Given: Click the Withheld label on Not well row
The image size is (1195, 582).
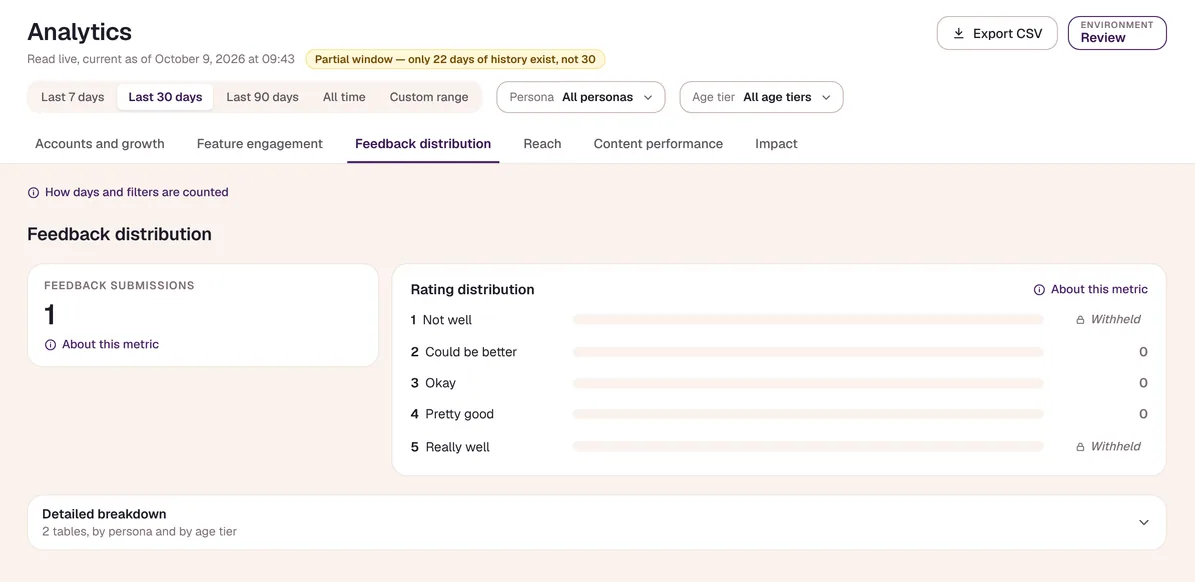Looking at the screenshot, I should pos(1116,320).
